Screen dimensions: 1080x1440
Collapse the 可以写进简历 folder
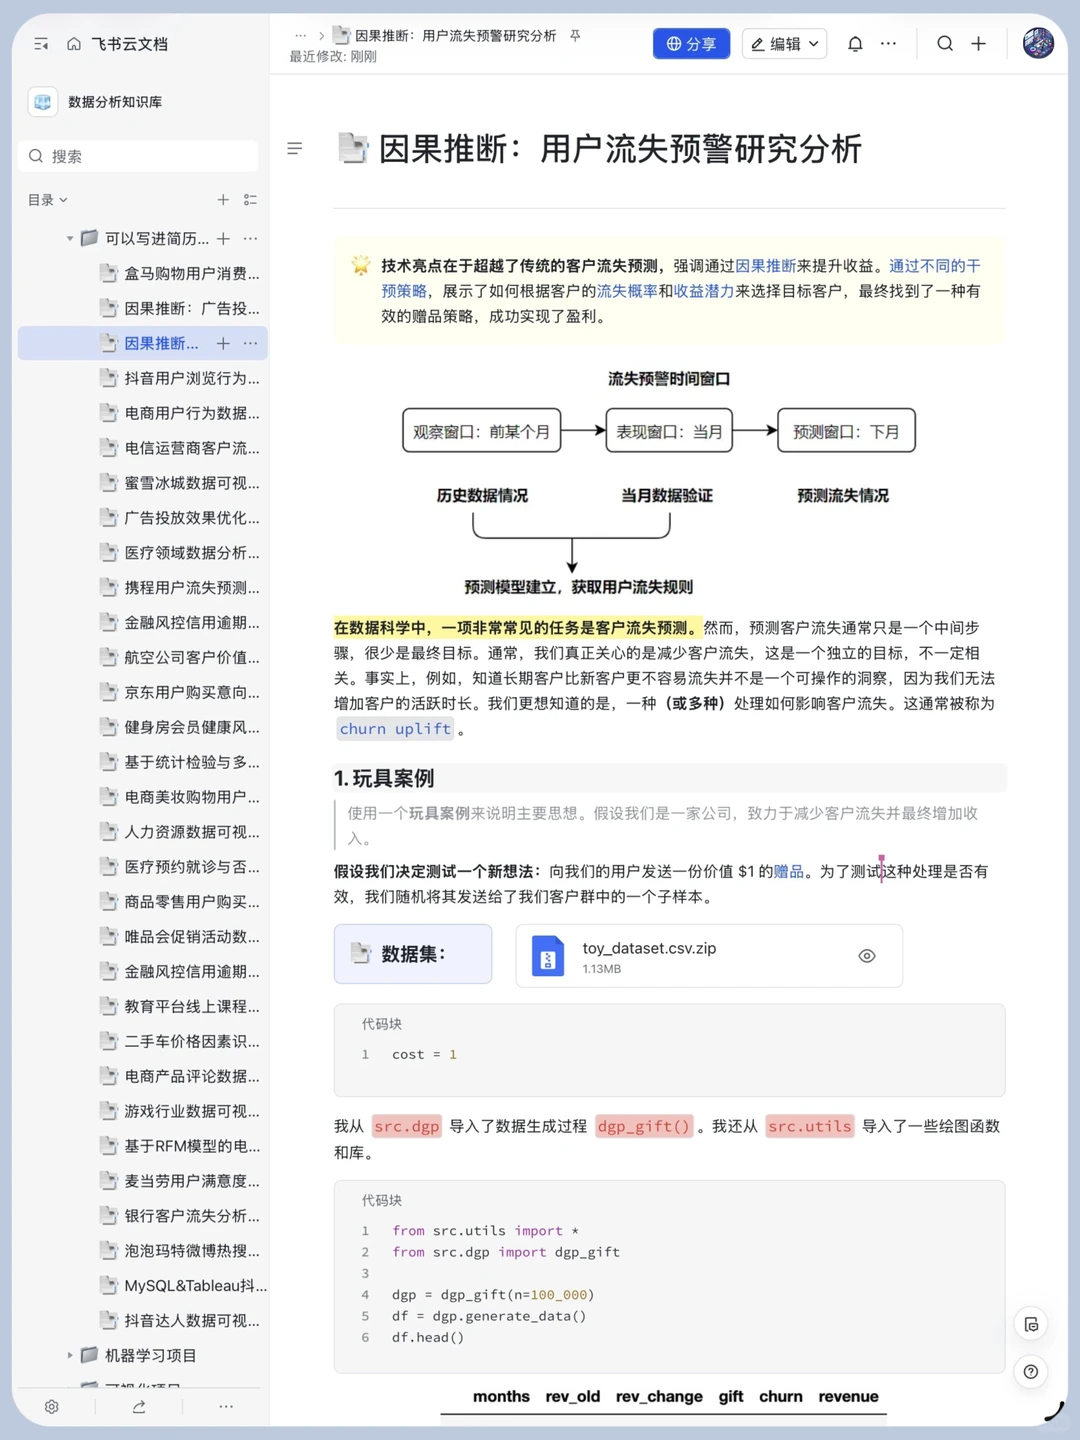(70, 239)
